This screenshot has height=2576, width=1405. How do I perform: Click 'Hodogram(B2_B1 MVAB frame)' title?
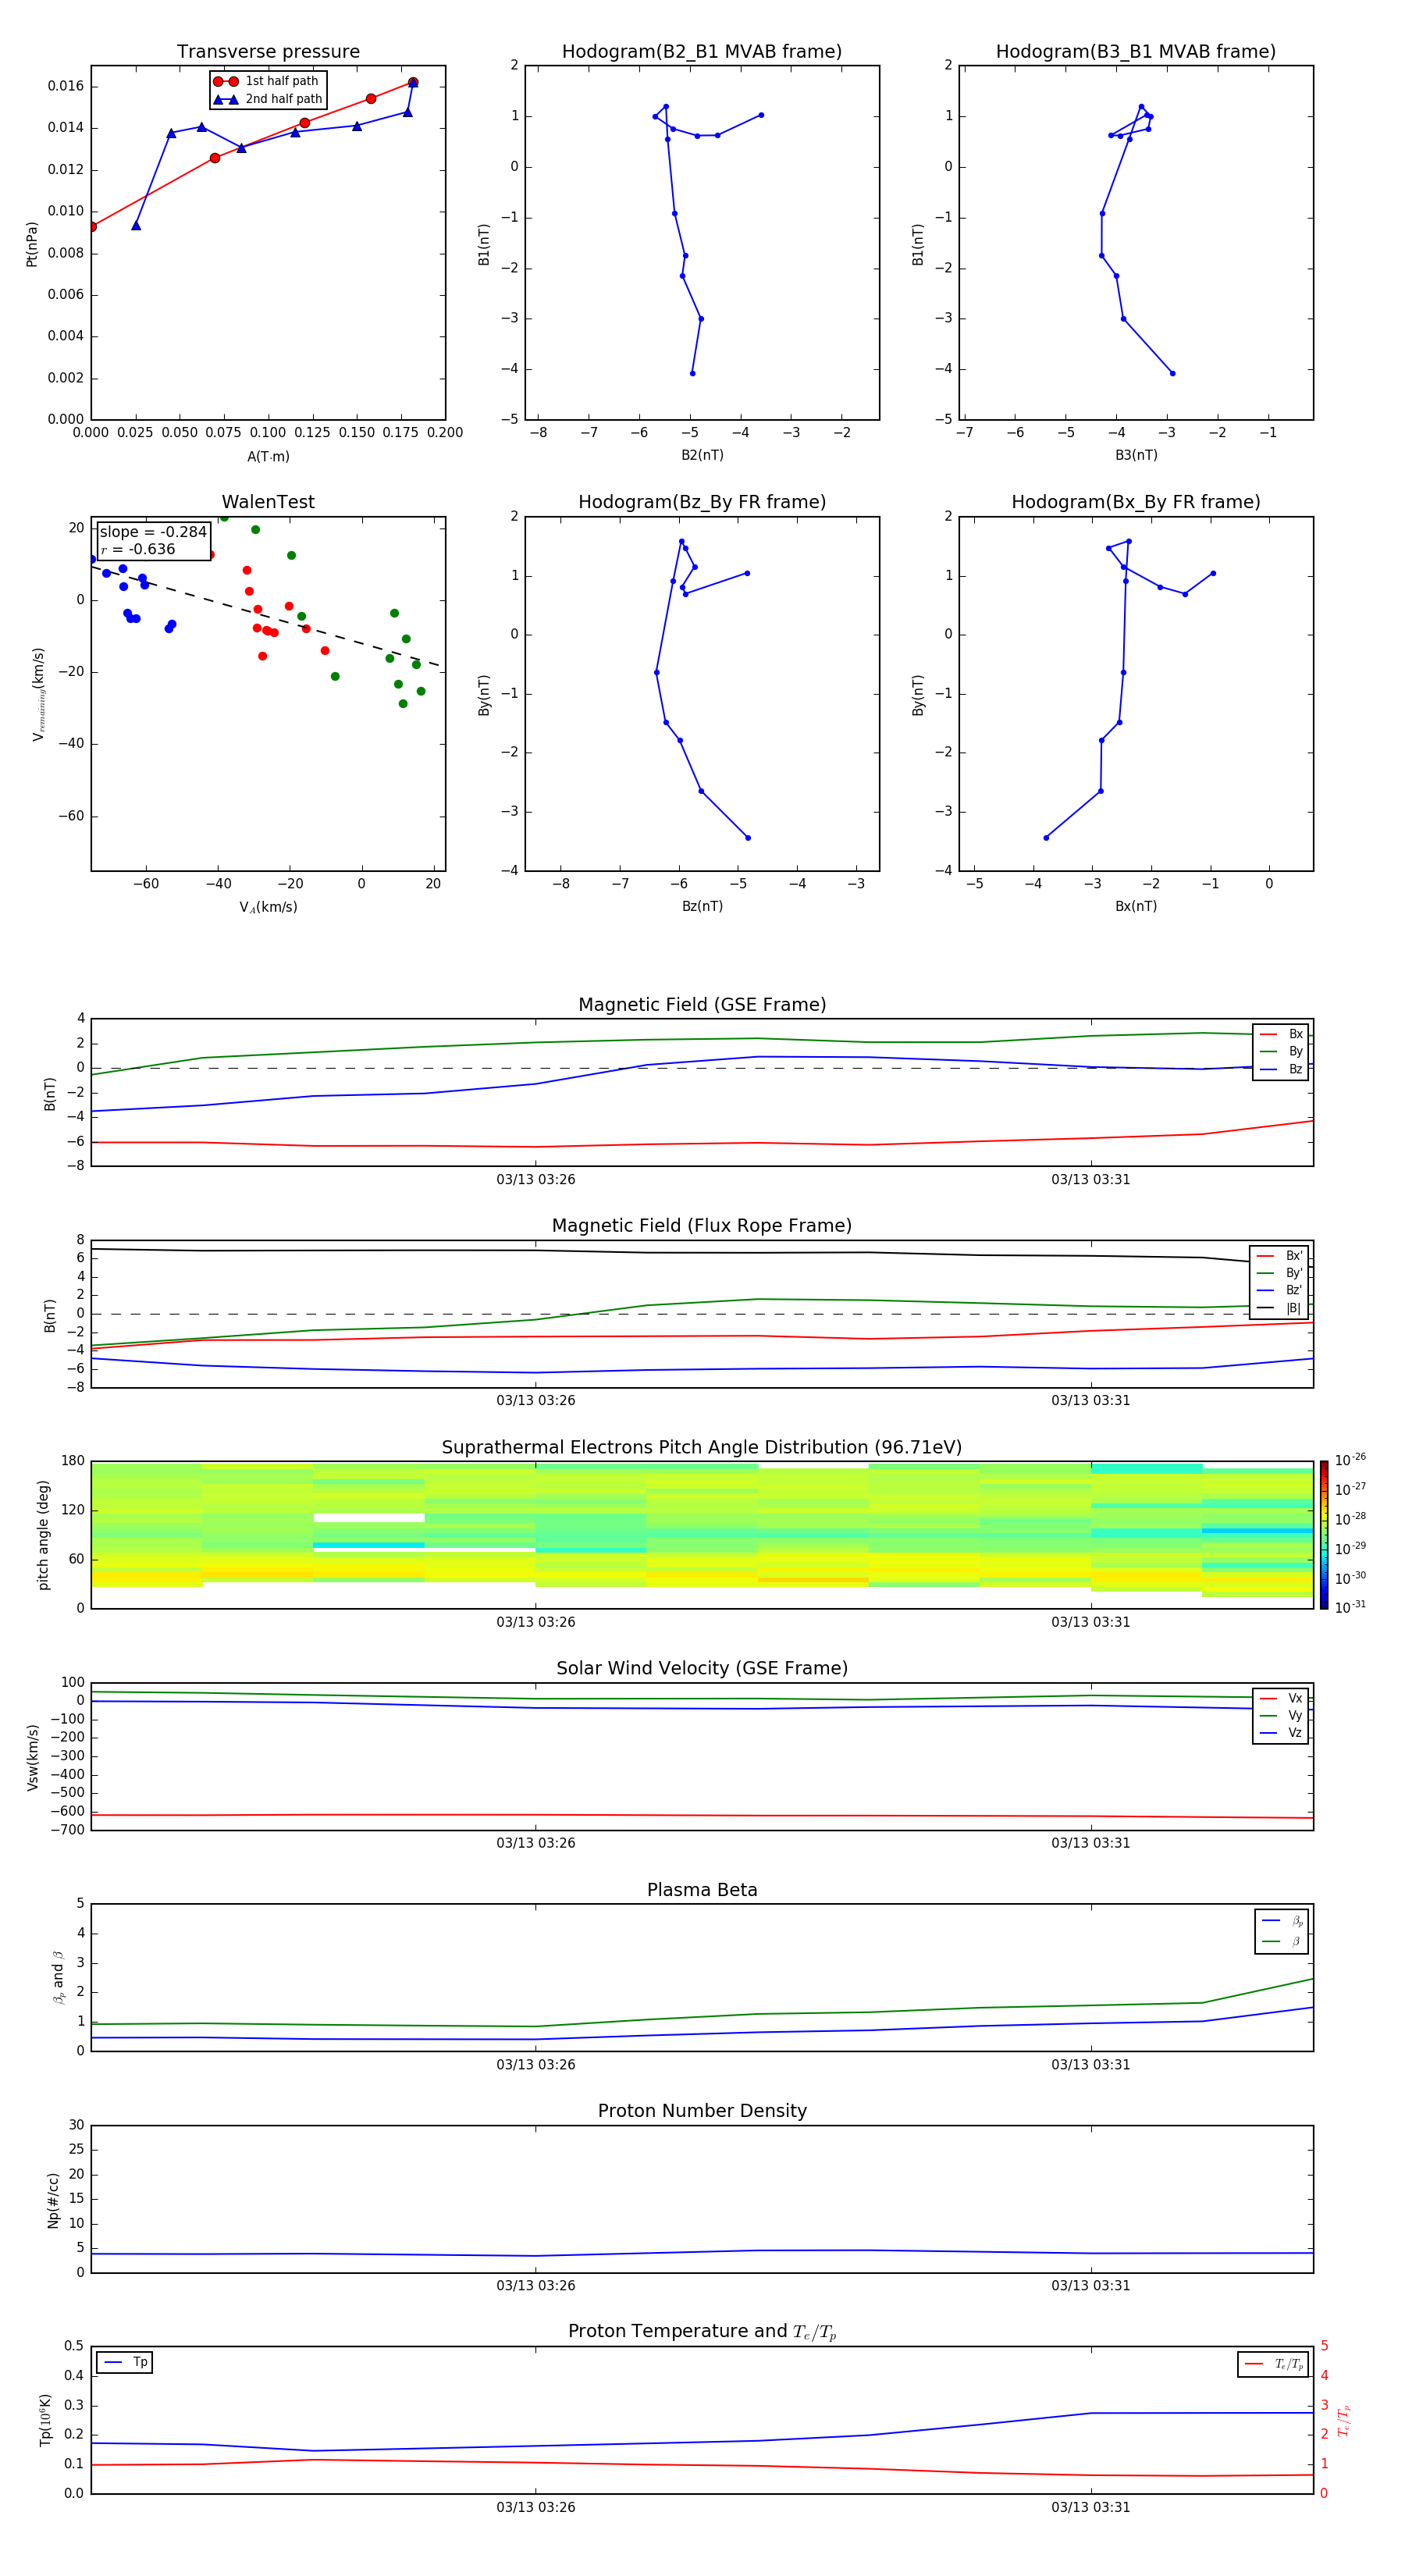(x=702, y=52)
